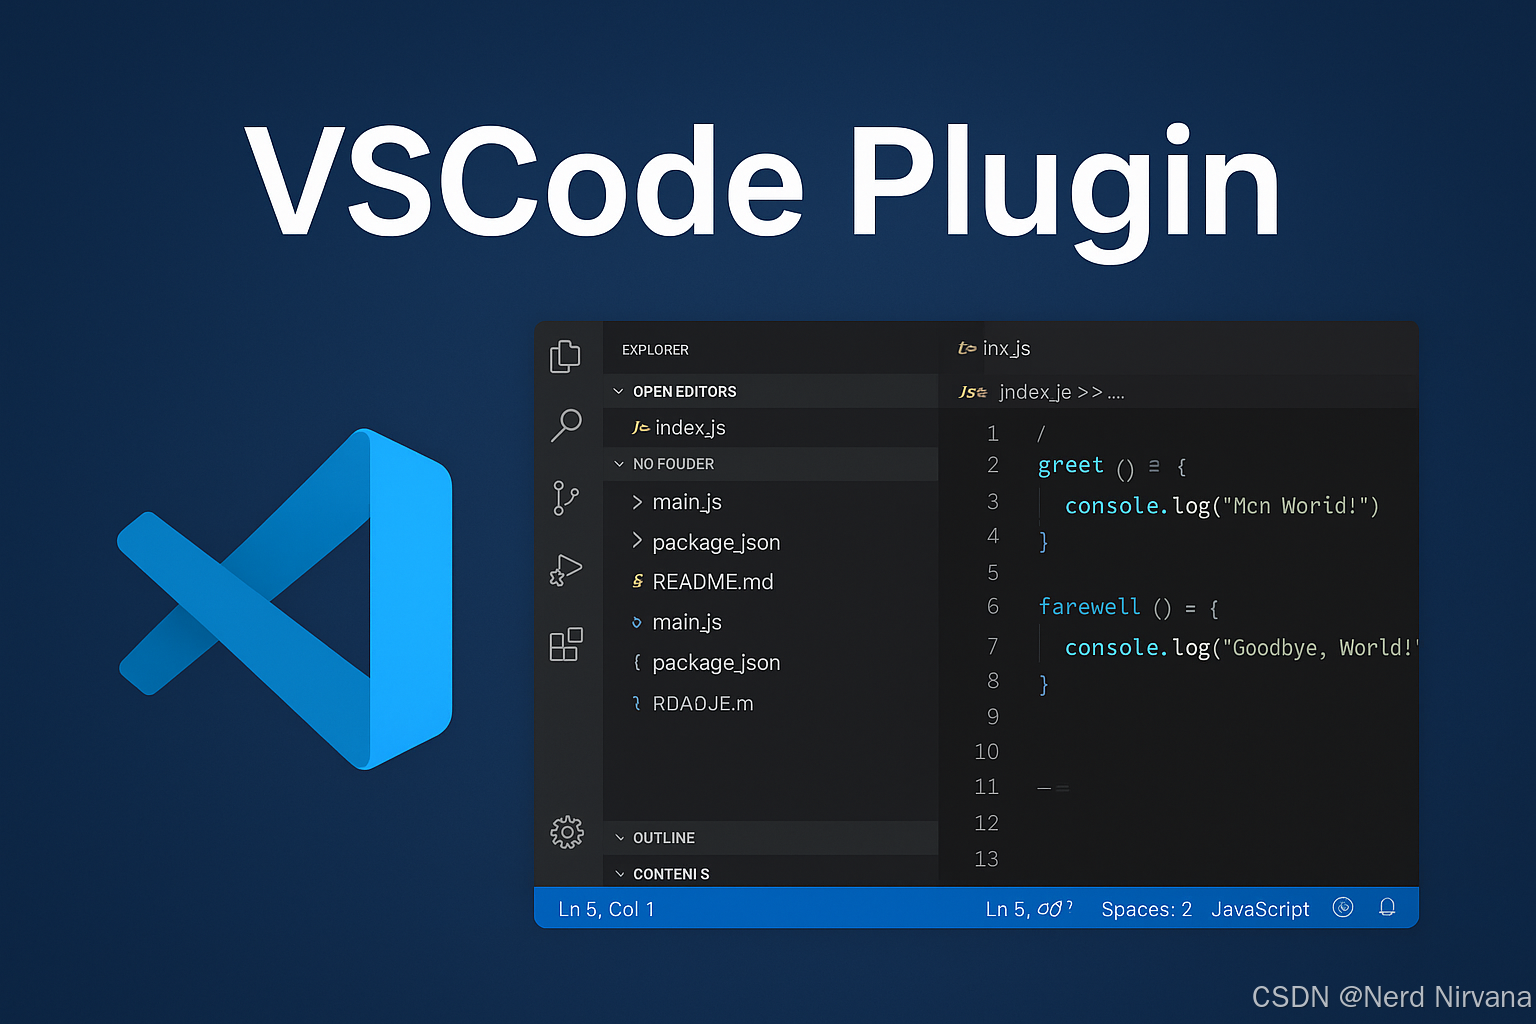Click line number 1 in the gutter

coord(993,433)
